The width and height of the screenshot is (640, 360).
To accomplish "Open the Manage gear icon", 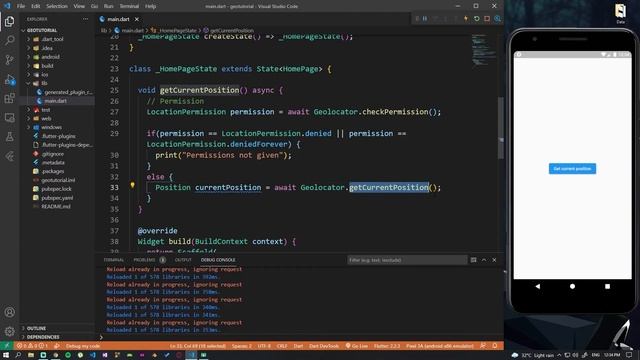I will click(x=9, y=331).
